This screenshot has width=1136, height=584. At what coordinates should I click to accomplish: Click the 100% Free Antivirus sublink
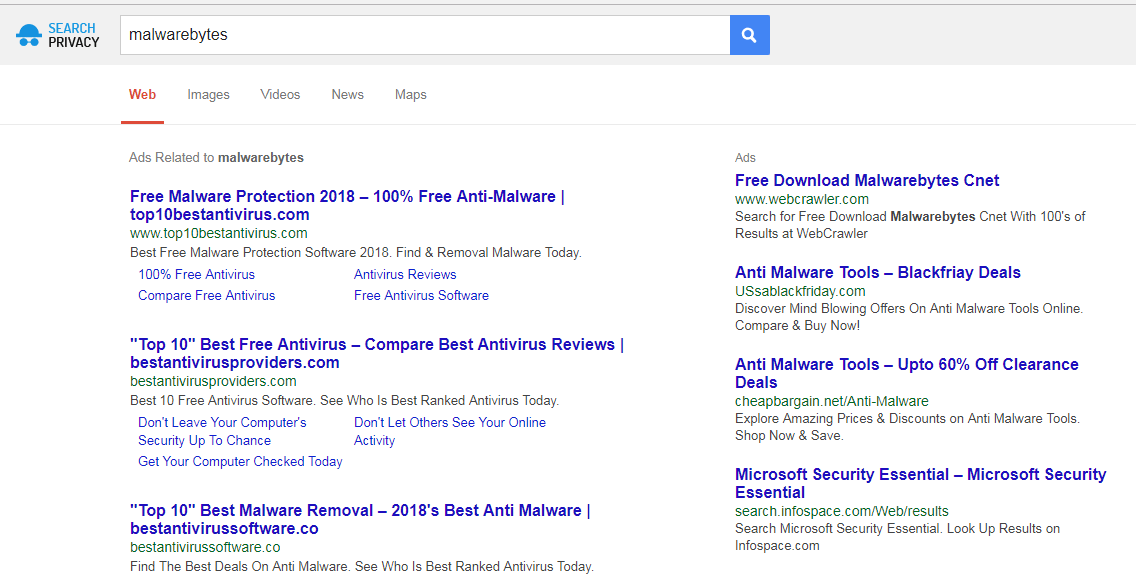pos(196,275)
